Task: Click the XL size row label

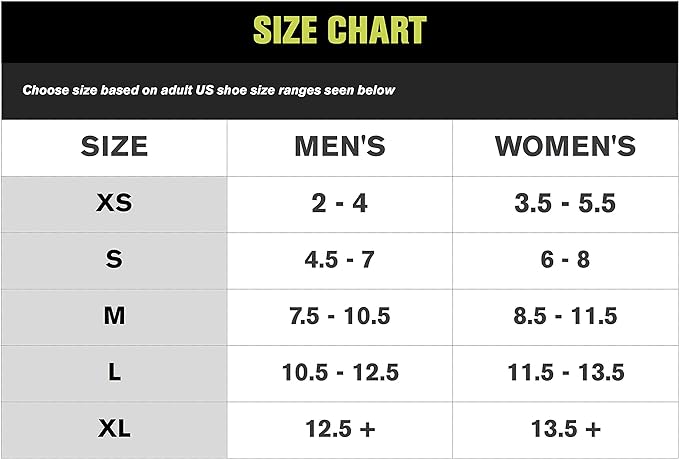Action: 114,429
